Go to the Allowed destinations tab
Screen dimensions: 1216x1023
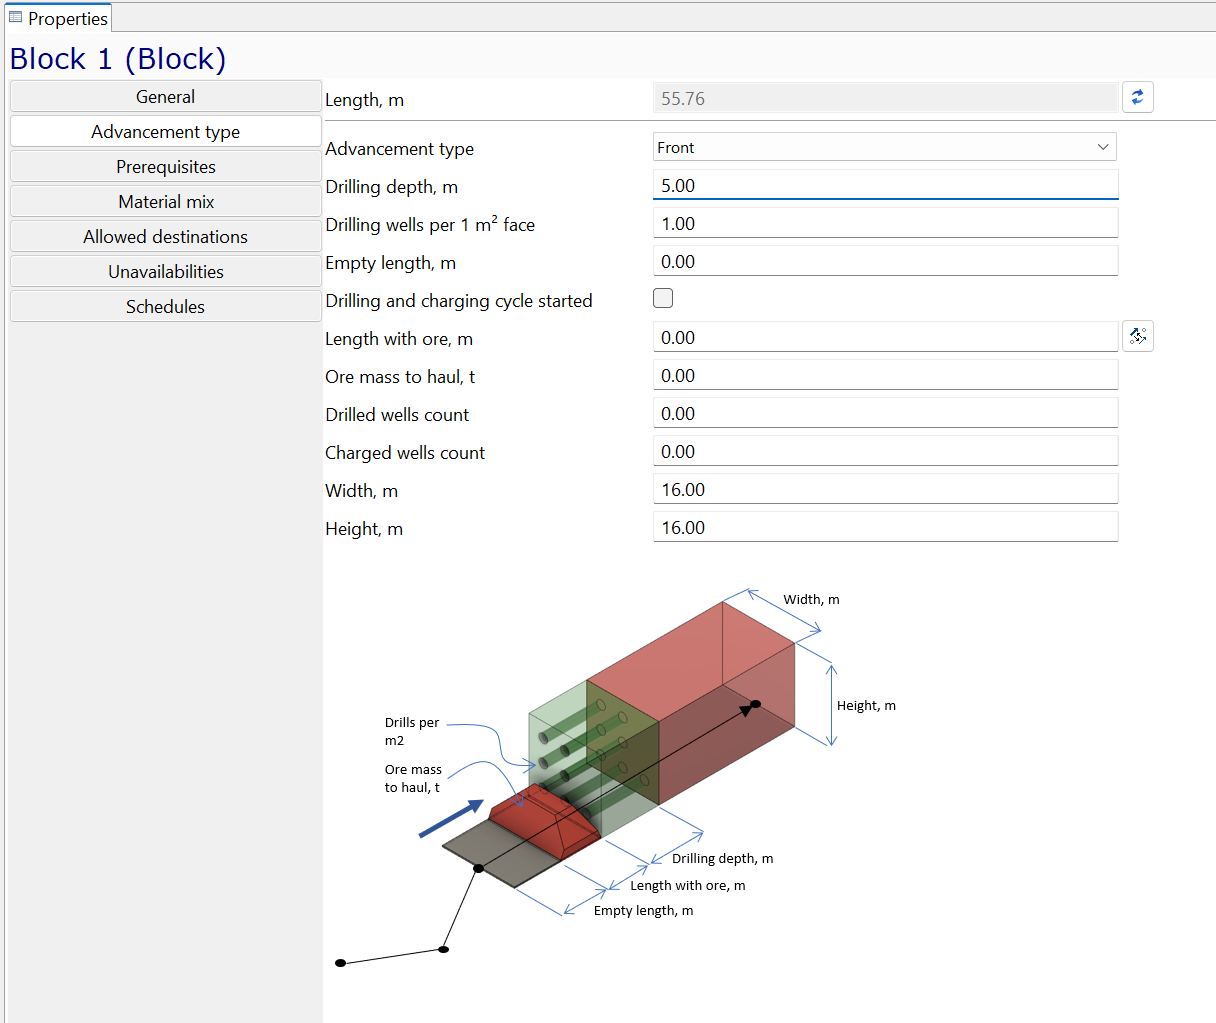[166, 236]
